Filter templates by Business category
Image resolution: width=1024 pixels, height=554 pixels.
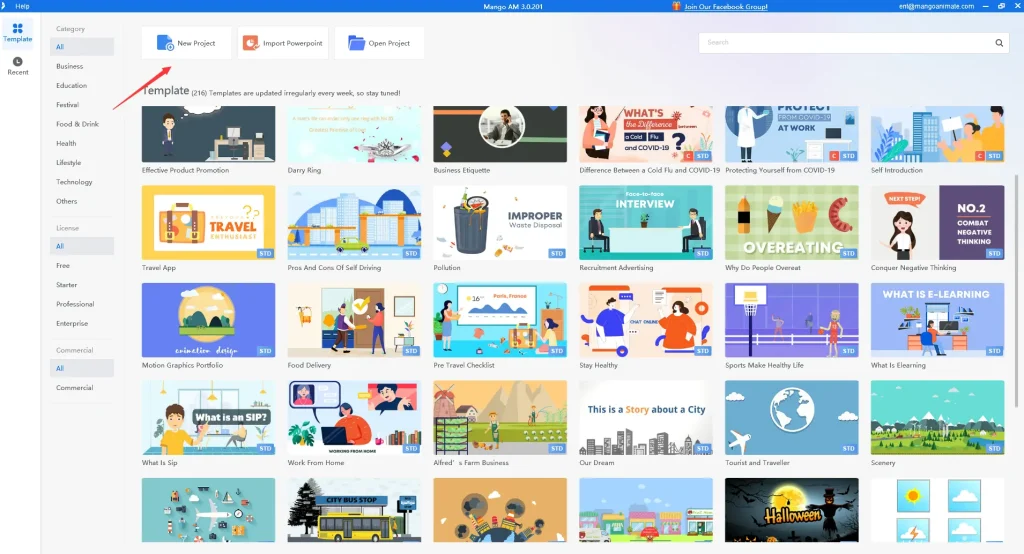pyautogui.click(x=70, y=66)
